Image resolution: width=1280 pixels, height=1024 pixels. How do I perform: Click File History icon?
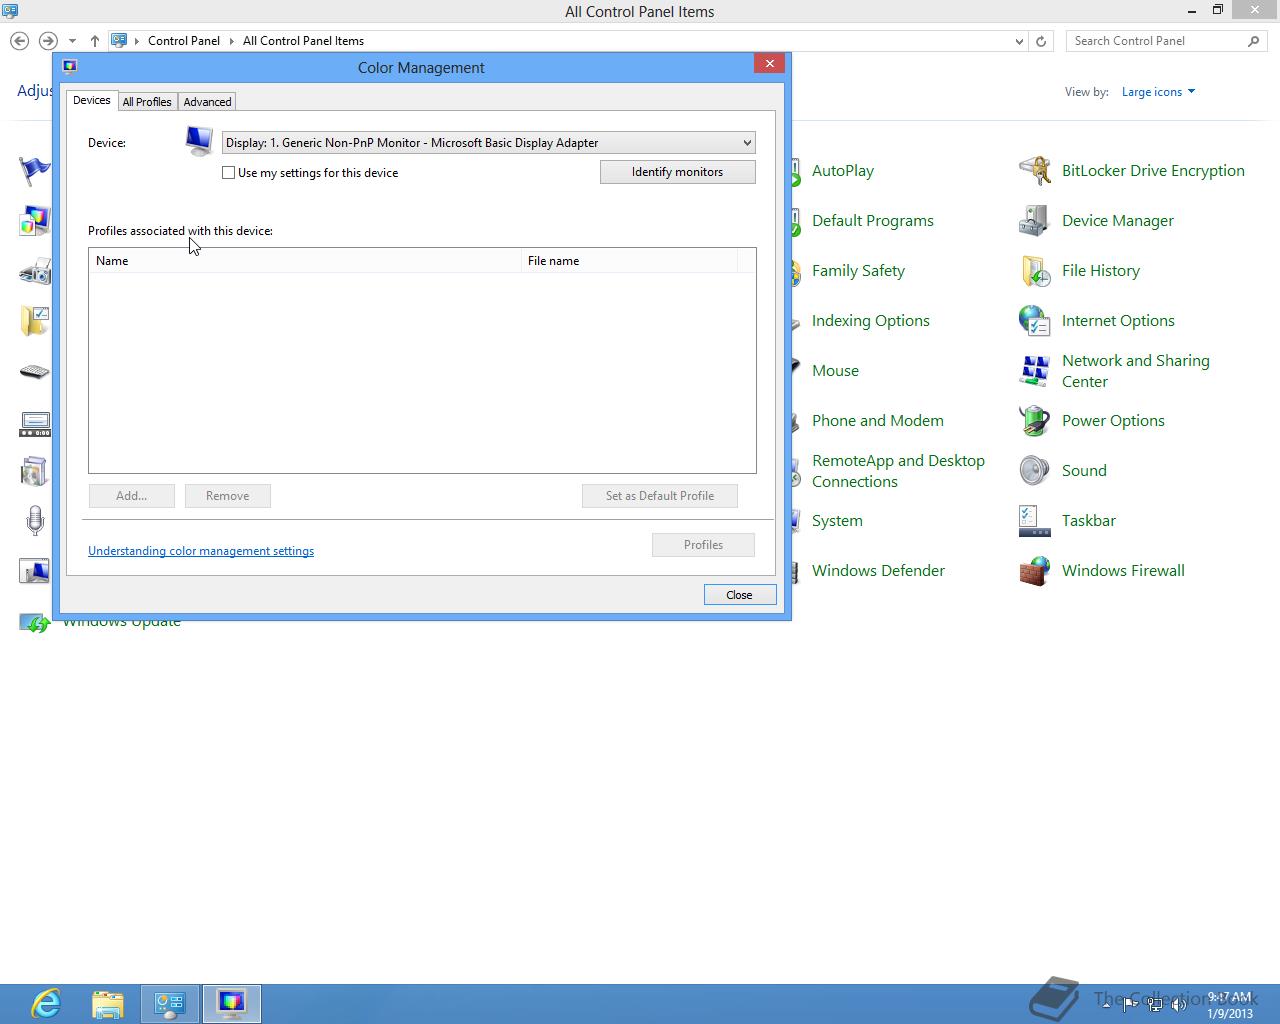tap(1034, 271)
